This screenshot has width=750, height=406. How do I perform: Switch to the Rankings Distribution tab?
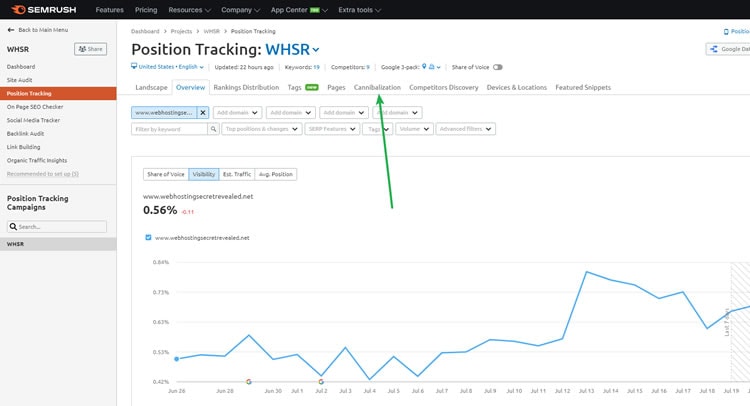(x=246, y=88)
